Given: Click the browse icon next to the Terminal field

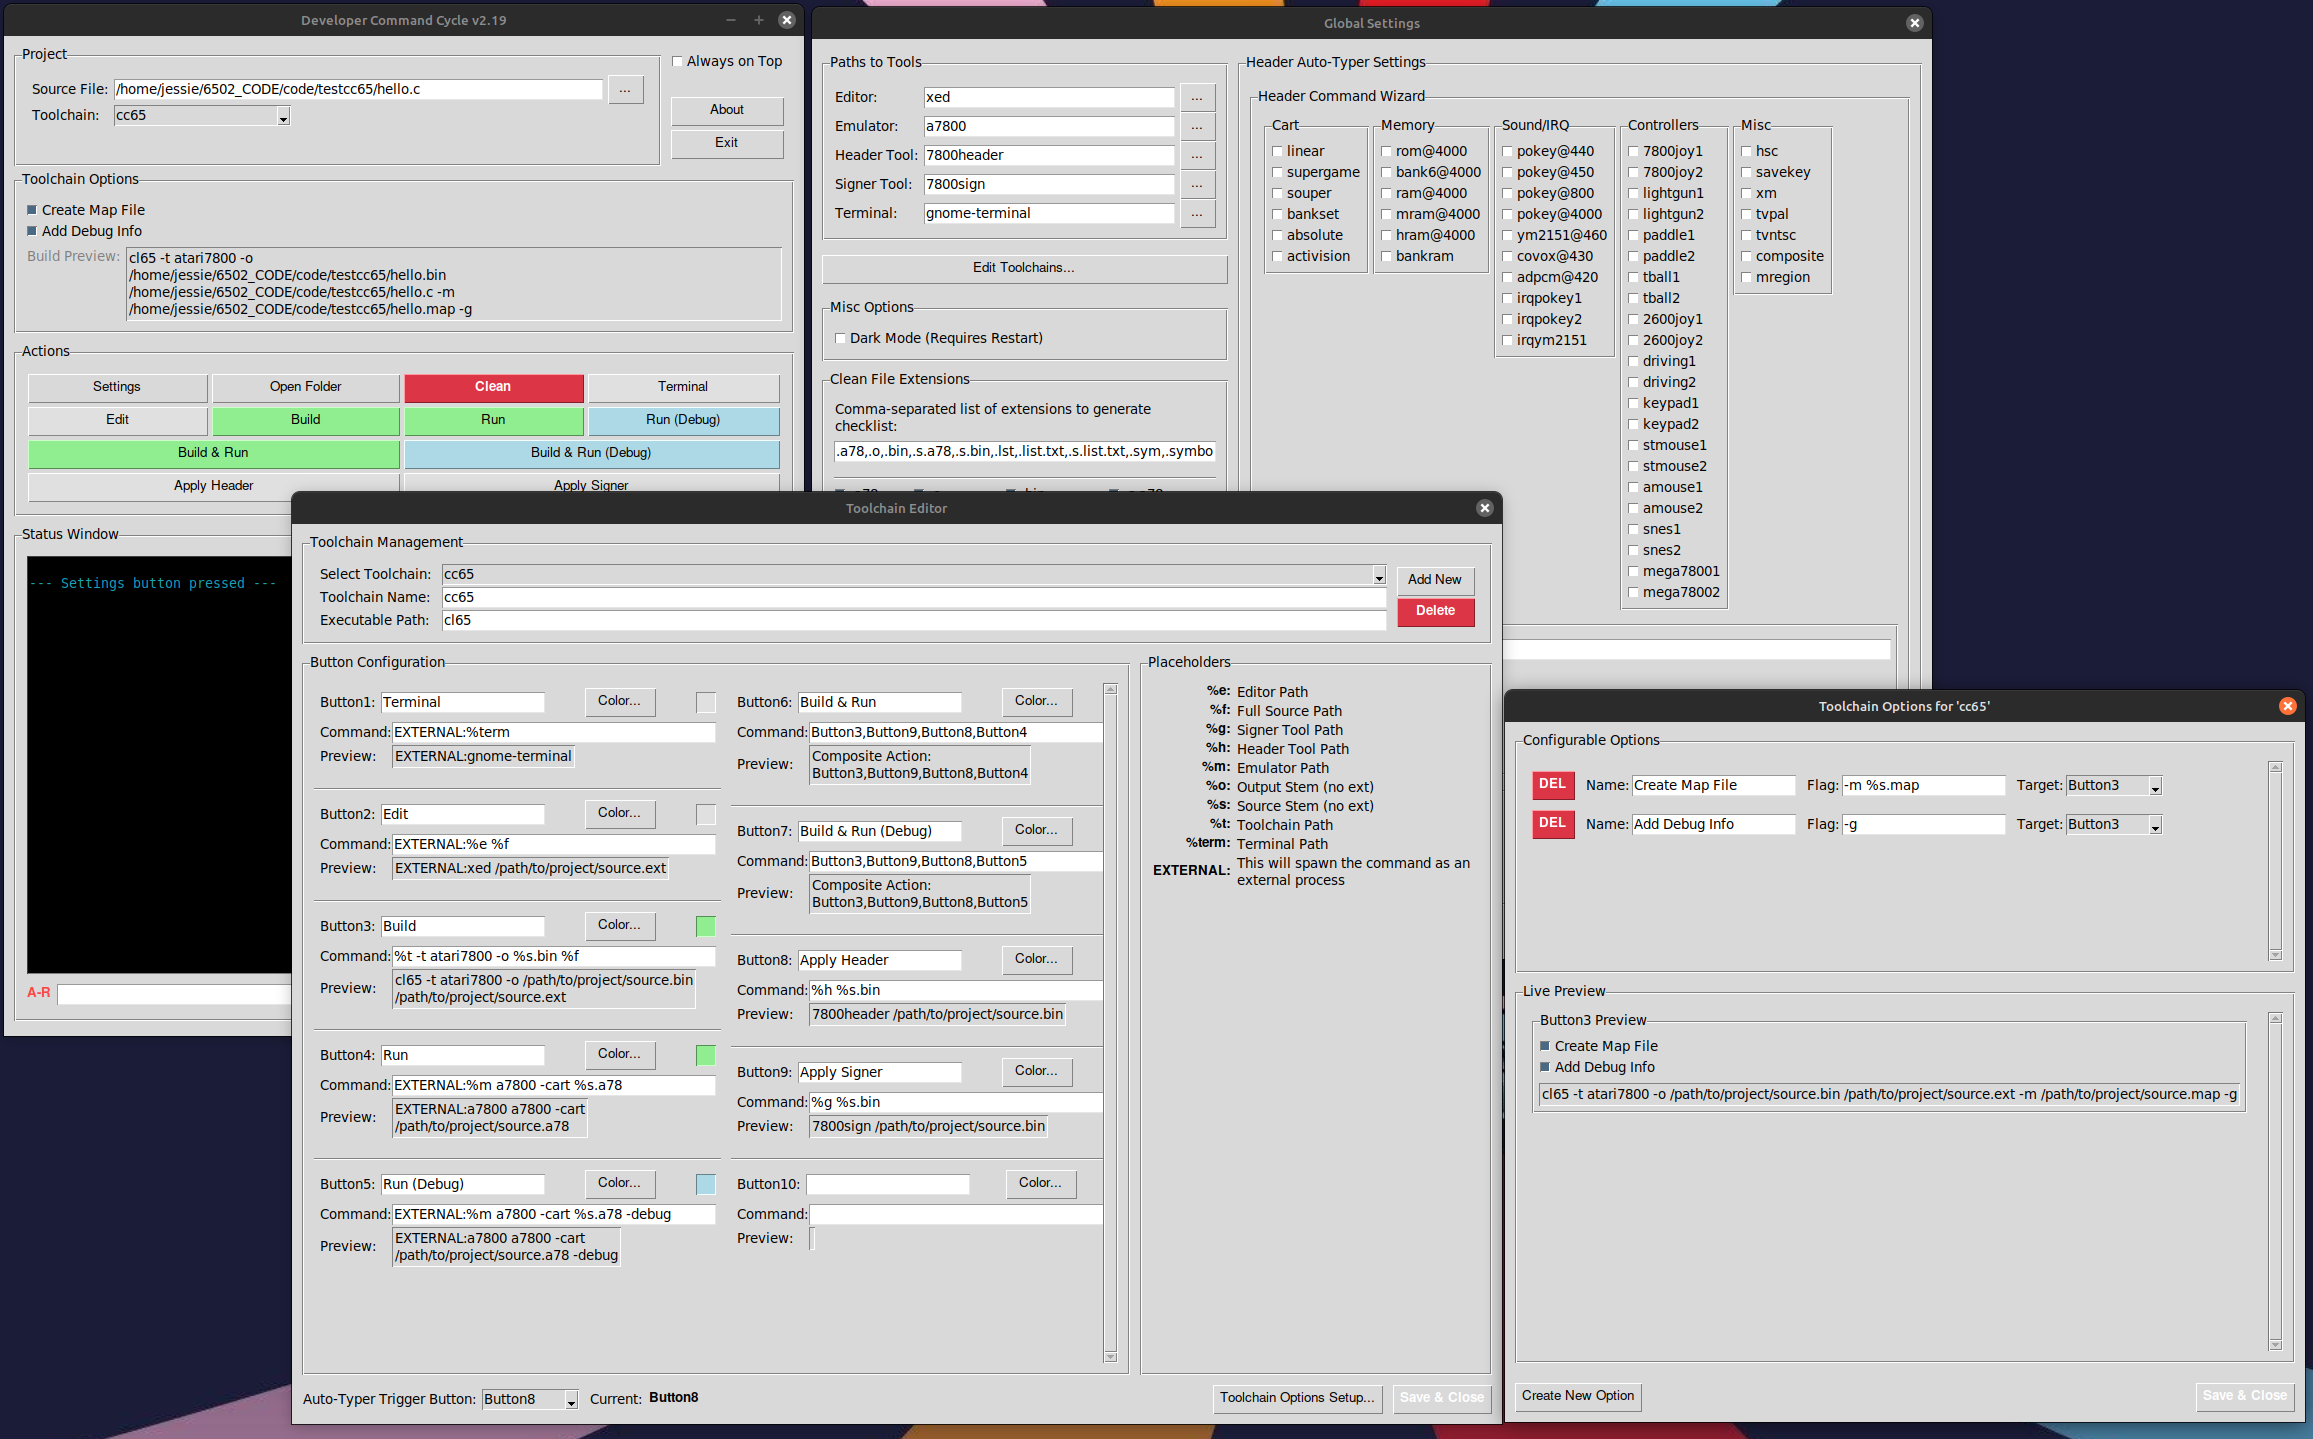Looking at the screenshot, I should (x=1197, y=213).
